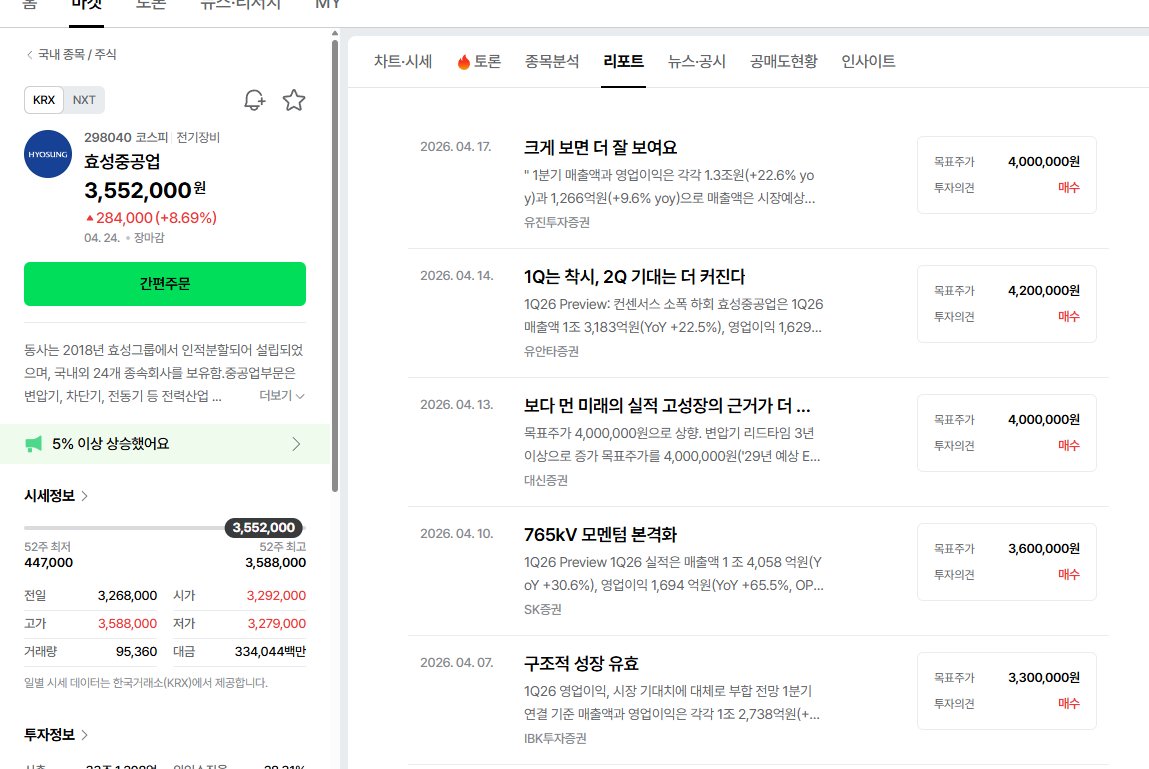Click broker name 유안타증권
Image resolution: width=1149 pixels, height=769 pixels.
(x=551, y=351)
